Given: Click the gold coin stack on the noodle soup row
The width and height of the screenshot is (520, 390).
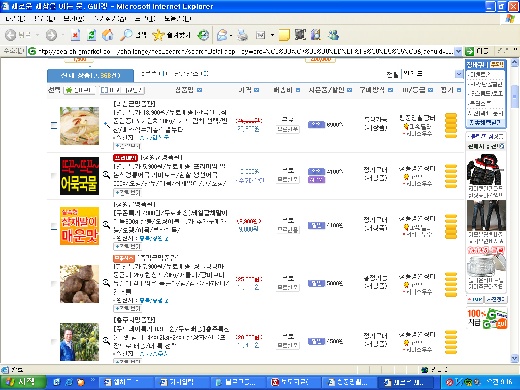Looking at the screenshot, I should click(x=451, y=125).
